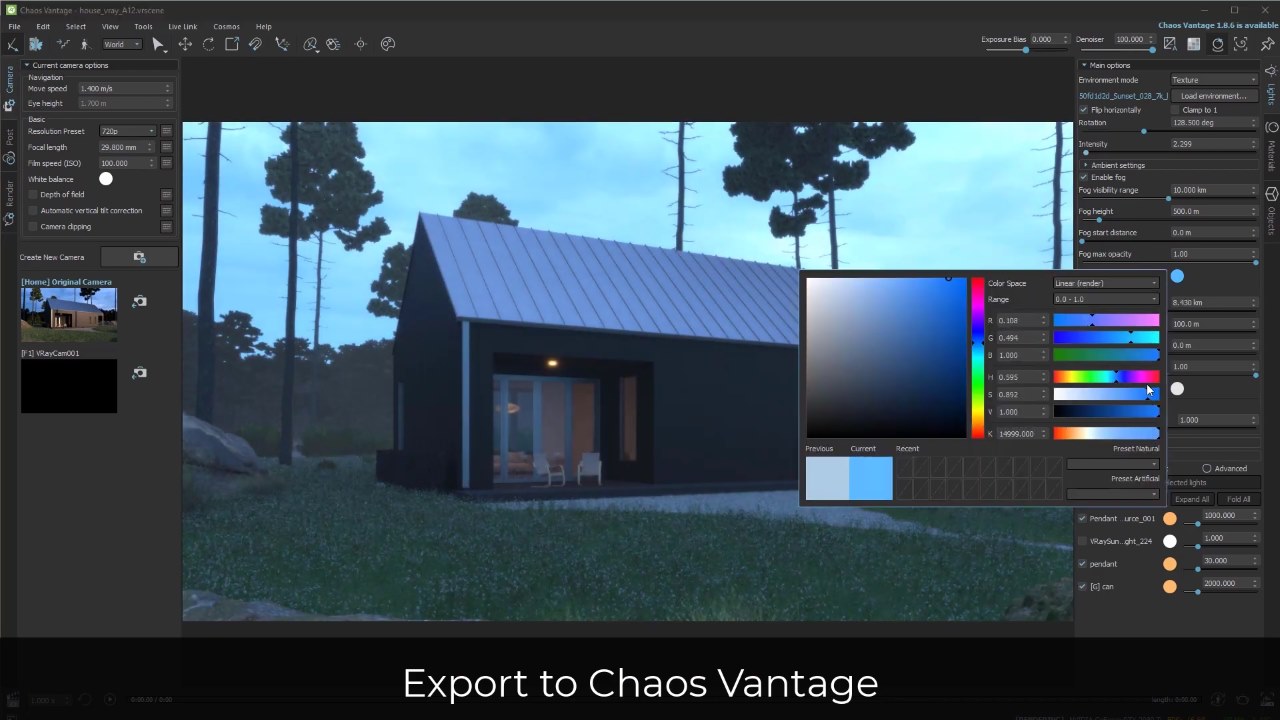Click the orbit camera icon in top-right toolbar

(1217, 44)
